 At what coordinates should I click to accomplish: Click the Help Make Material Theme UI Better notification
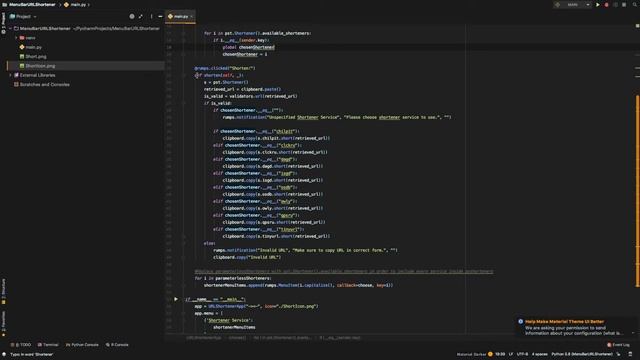click(x=564, y=322)
